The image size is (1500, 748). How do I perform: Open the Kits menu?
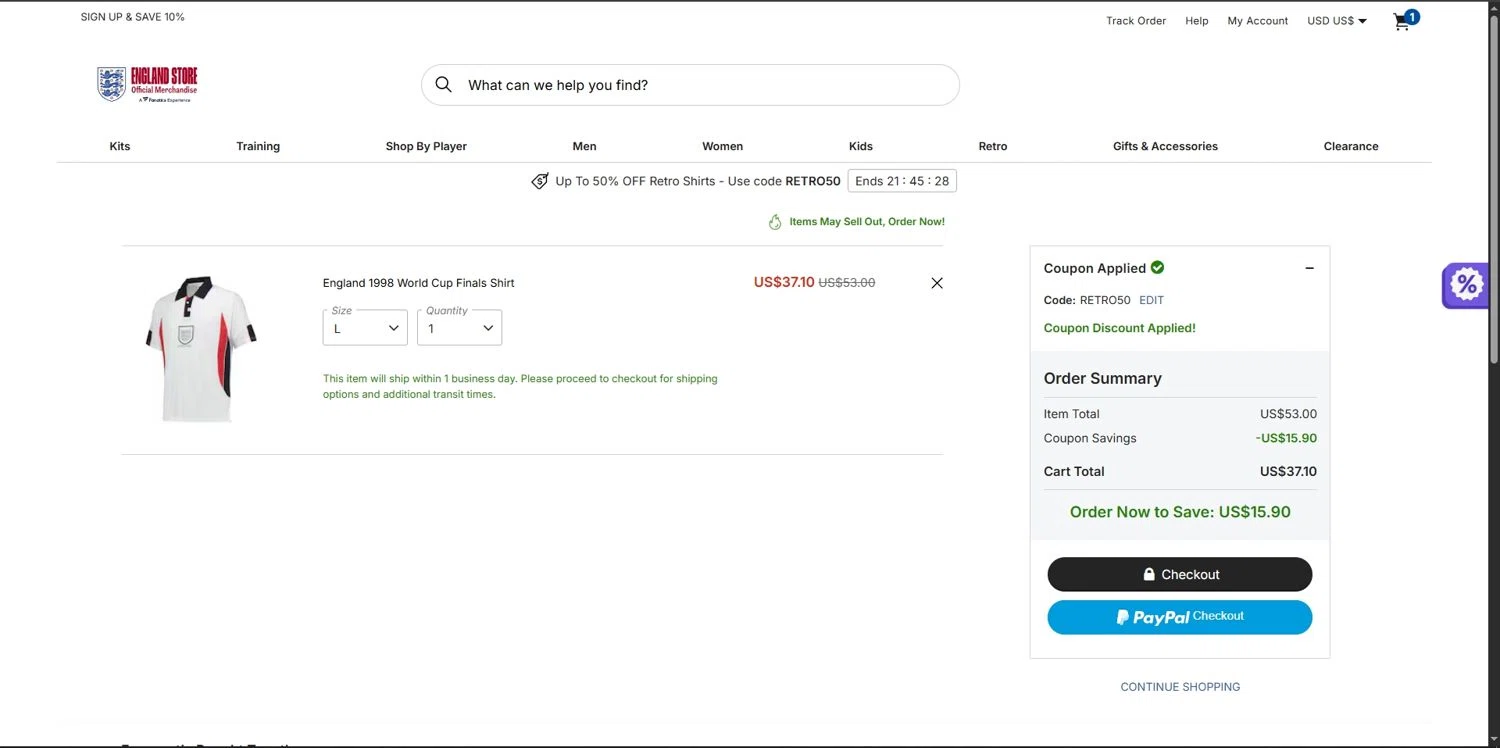(x=120, y=146)
